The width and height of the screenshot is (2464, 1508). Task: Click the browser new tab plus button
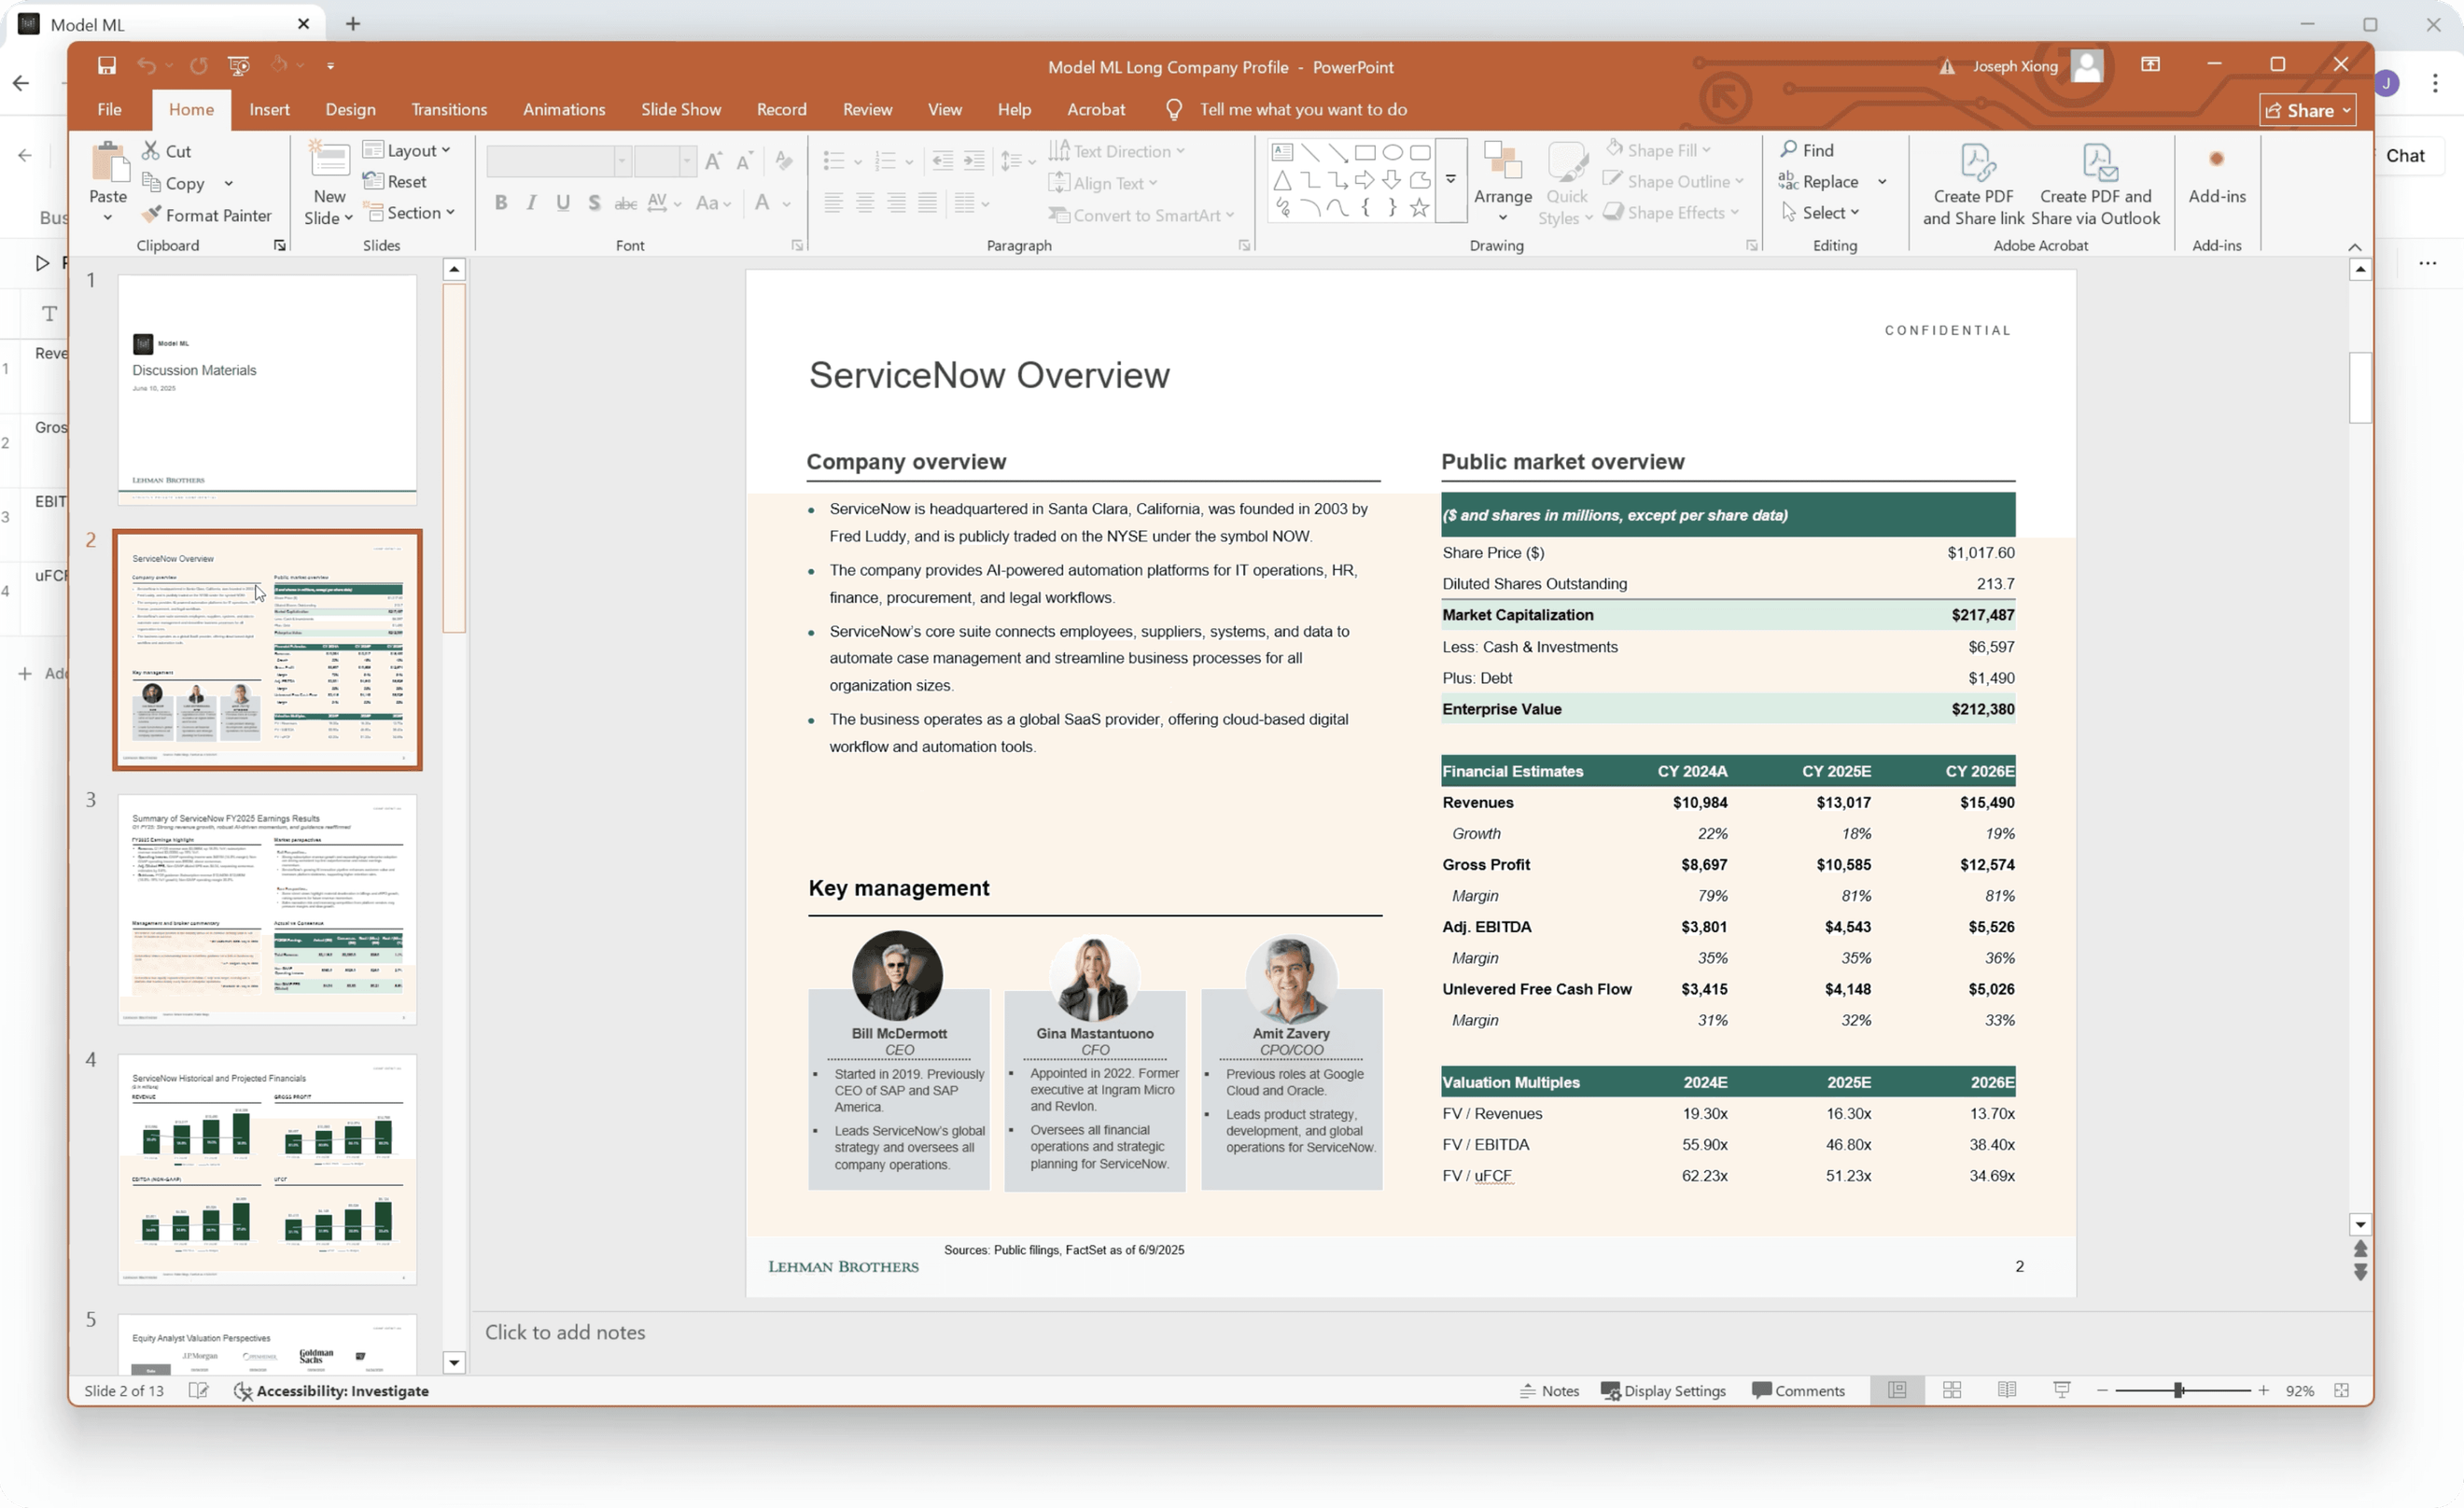click(x=353, y=24)
